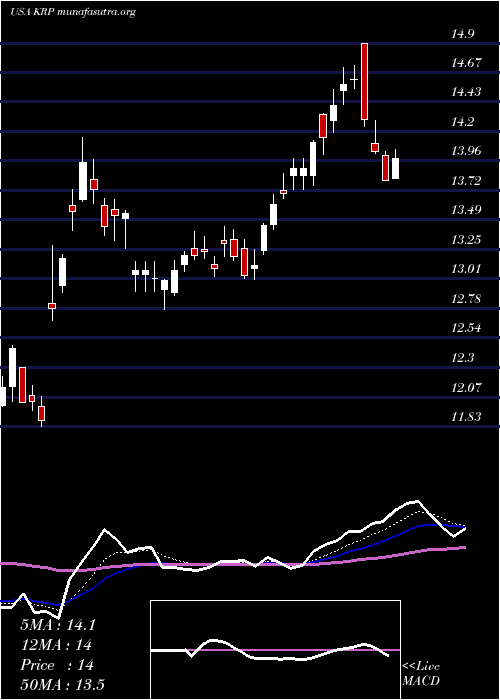Viewport: 500px width, 700px height.
Task: Click the tall red candle at the 14.9 peak
Action: point(364,82)
